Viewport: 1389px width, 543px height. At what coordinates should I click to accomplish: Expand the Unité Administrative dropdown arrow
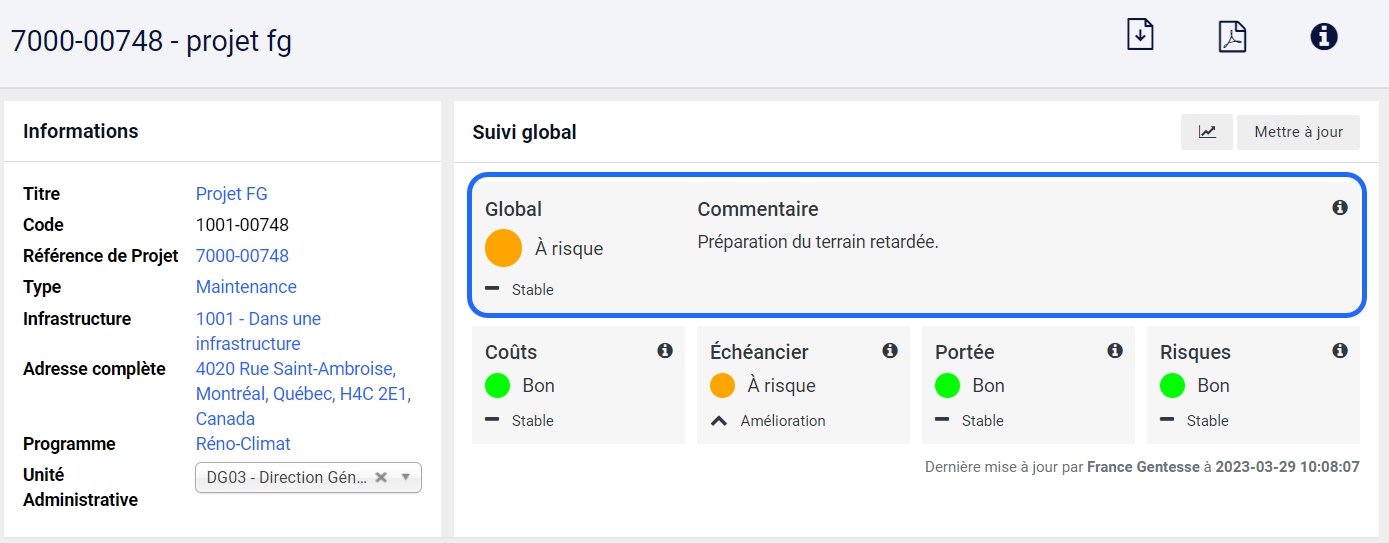tap(406, 478)
